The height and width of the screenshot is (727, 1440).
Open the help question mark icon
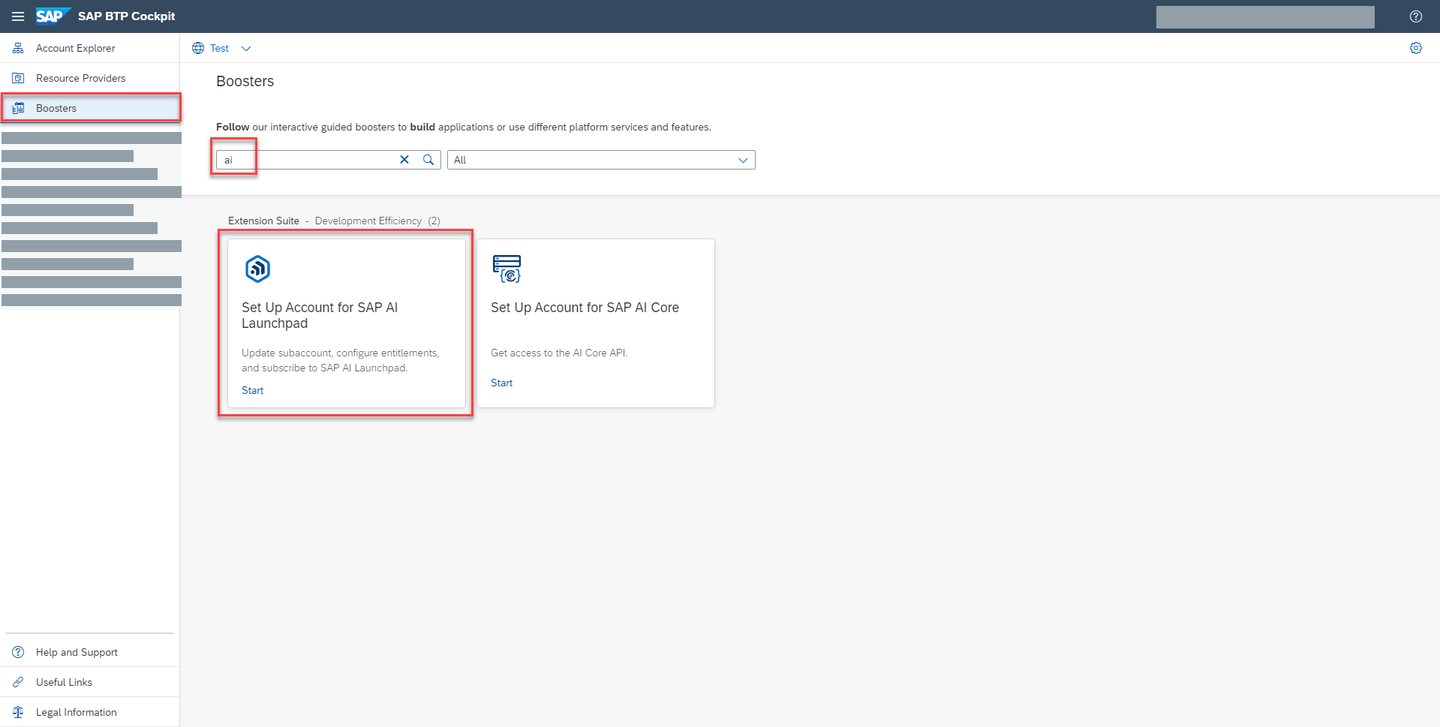click(x=1415, y=16)
